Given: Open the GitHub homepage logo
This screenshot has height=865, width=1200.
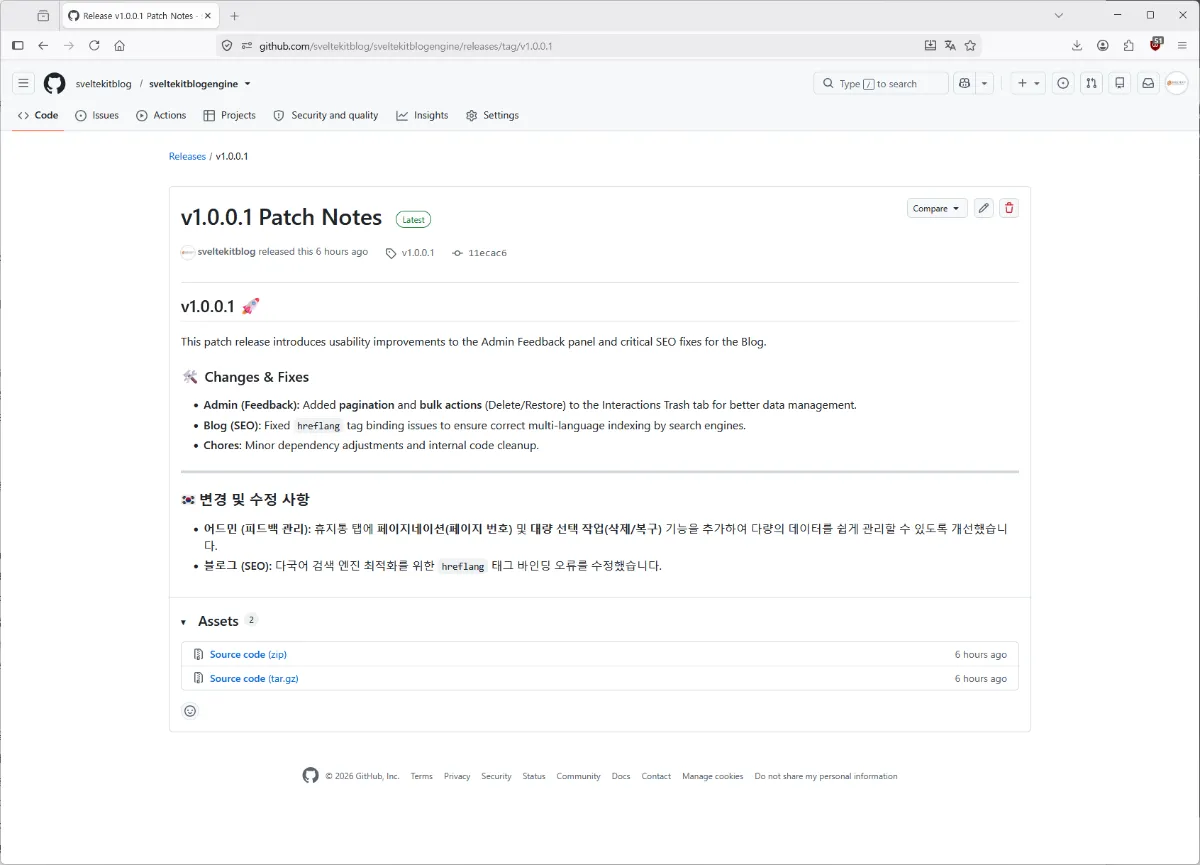Looking at the screenshot, I should (54, 84).
